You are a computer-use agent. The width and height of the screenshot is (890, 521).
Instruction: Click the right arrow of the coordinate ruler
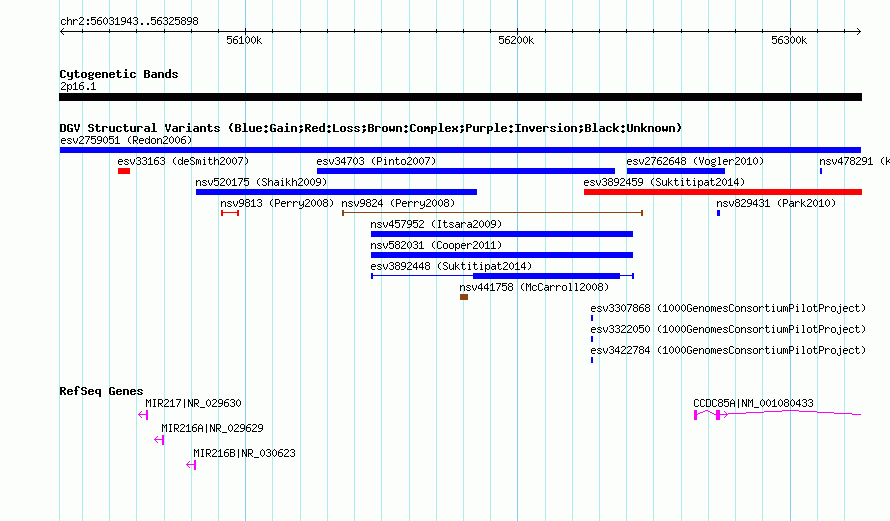(x=858, y=31)
